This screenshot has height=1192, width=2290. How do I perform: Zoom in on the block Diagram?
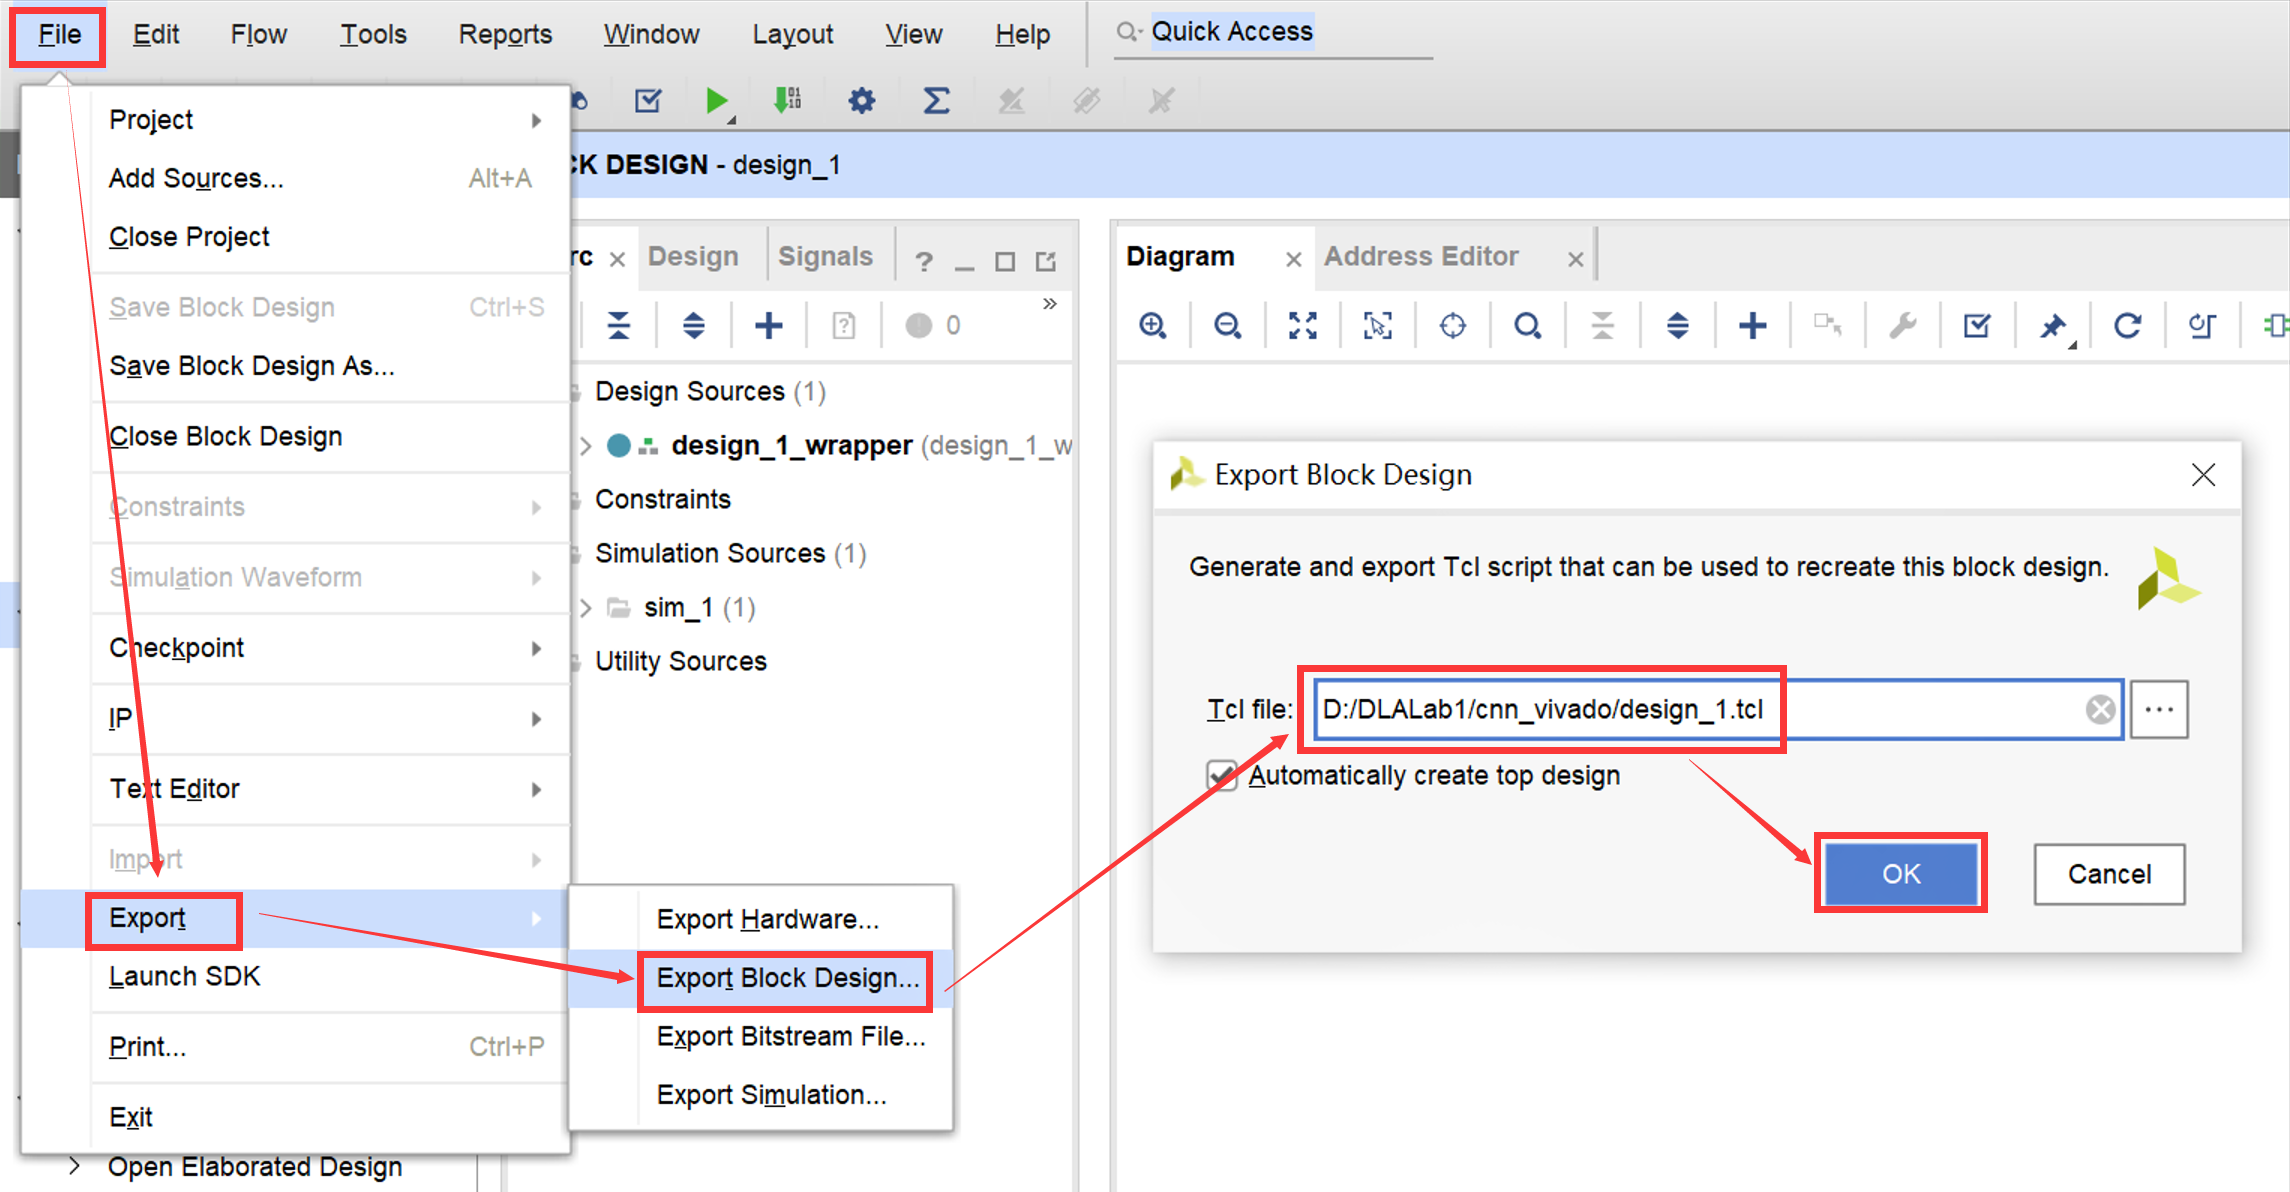click(x=1153, y=326)
